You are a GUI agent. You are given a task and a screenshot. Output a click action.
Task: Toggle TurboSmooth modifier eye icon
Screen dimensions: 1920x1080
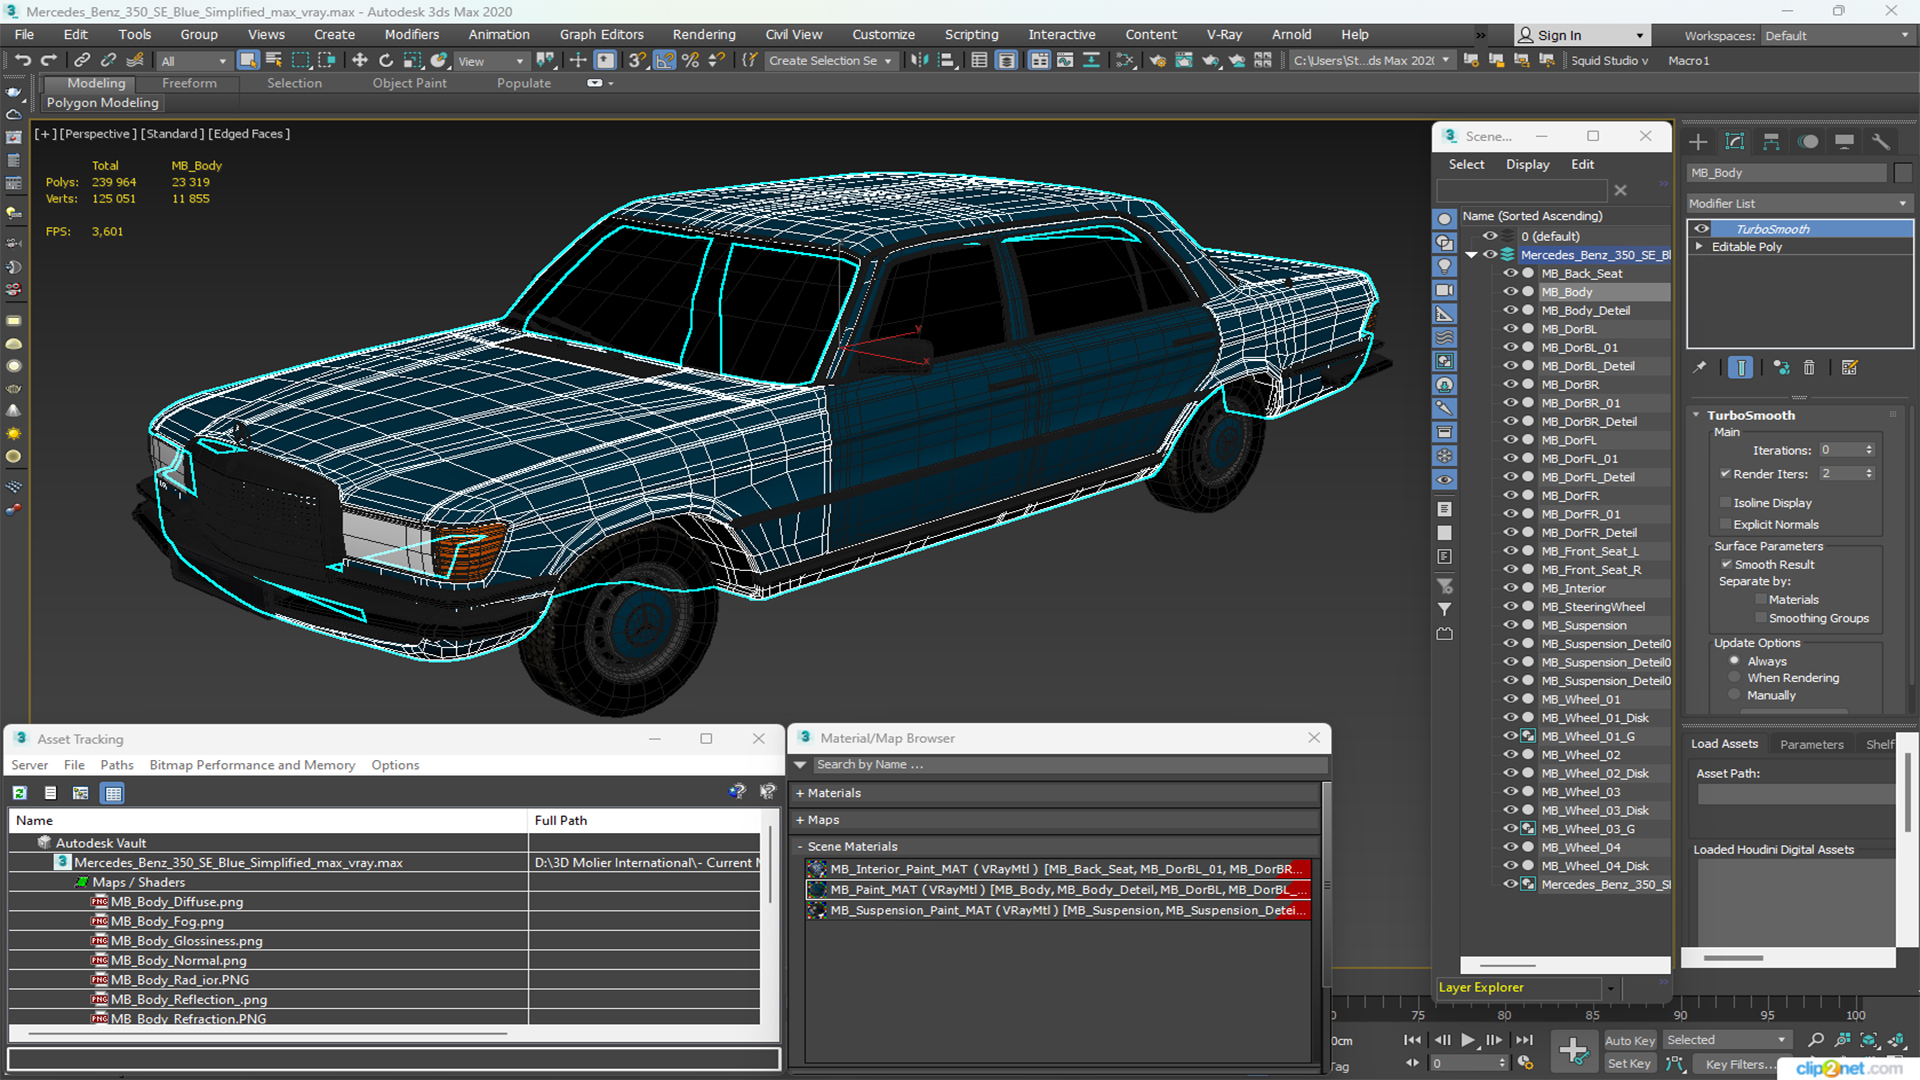coord(1701,229)
